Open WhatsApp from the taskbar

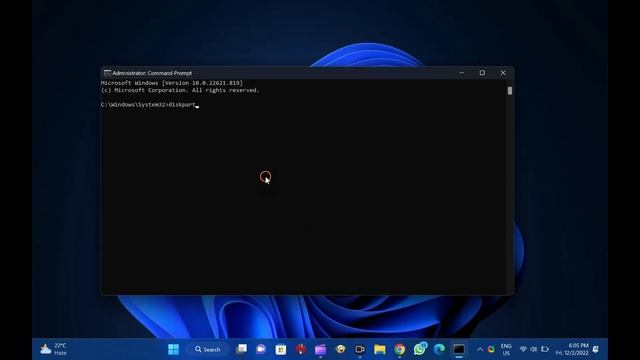tap(420, 349)
